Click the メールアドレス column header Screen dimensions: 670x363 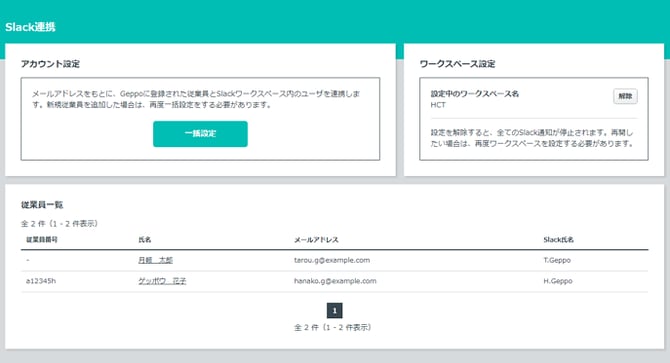[x=316, y=240]
